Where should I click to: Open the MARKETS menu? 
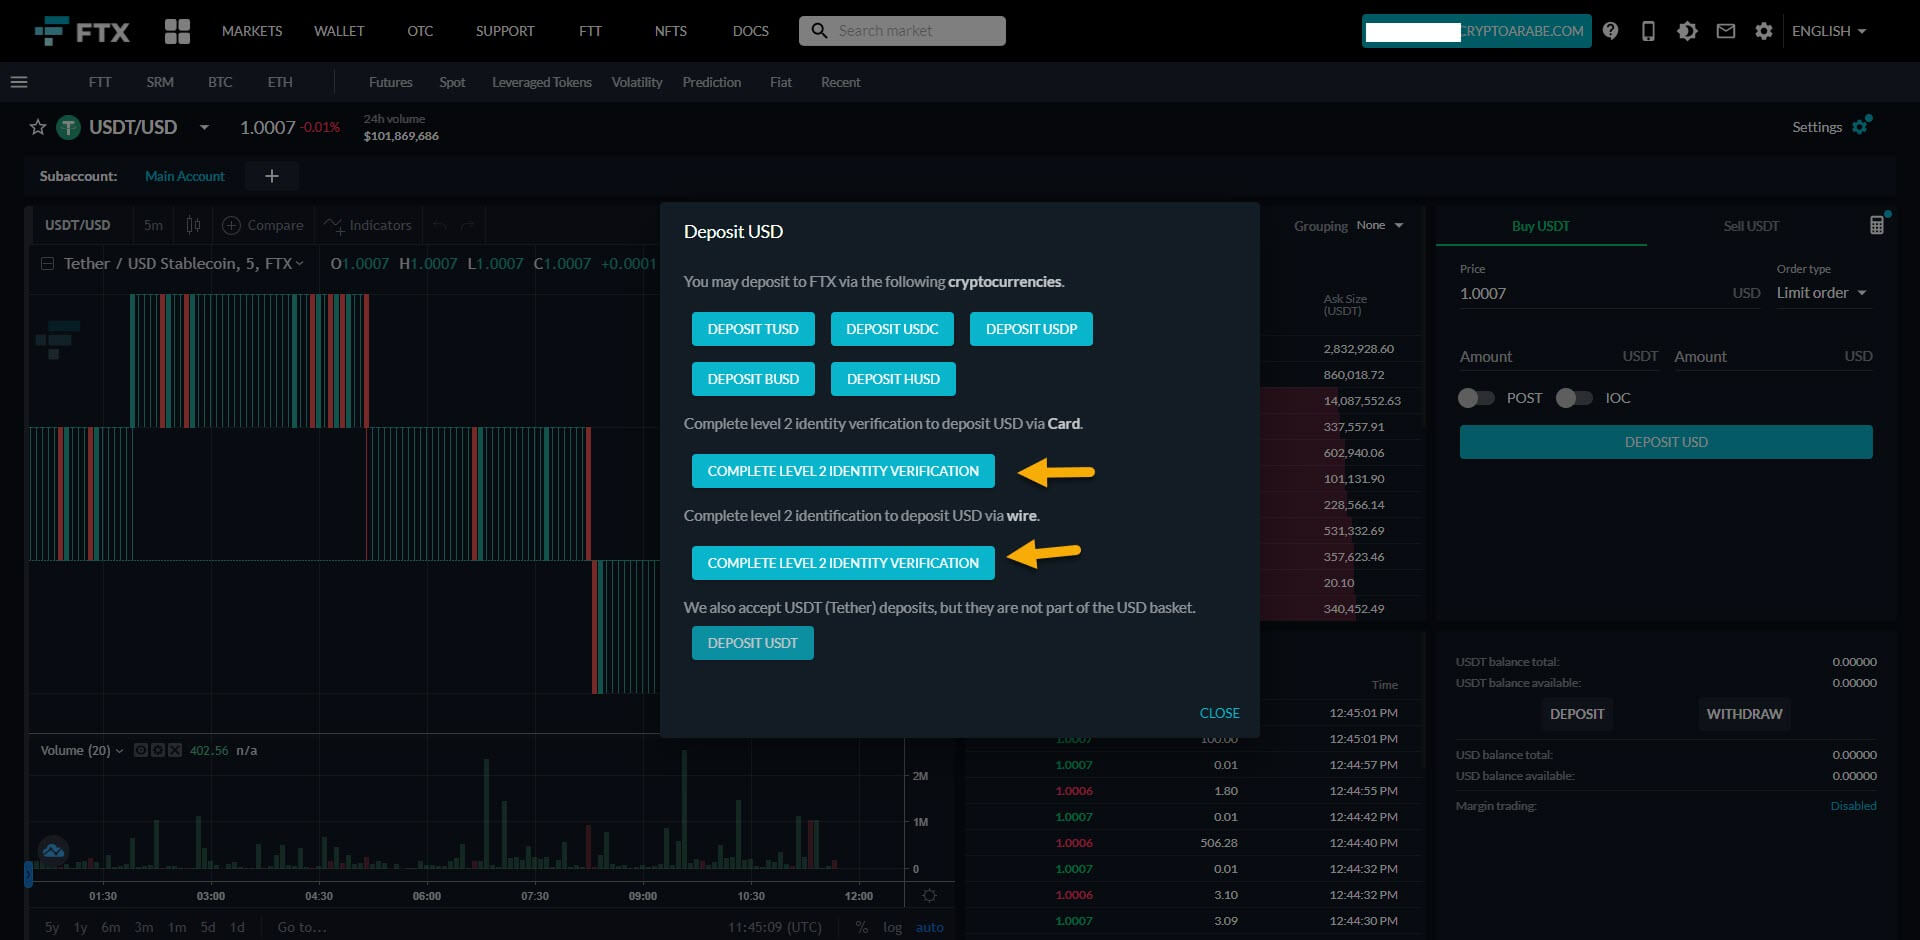[x=252, y=31]
